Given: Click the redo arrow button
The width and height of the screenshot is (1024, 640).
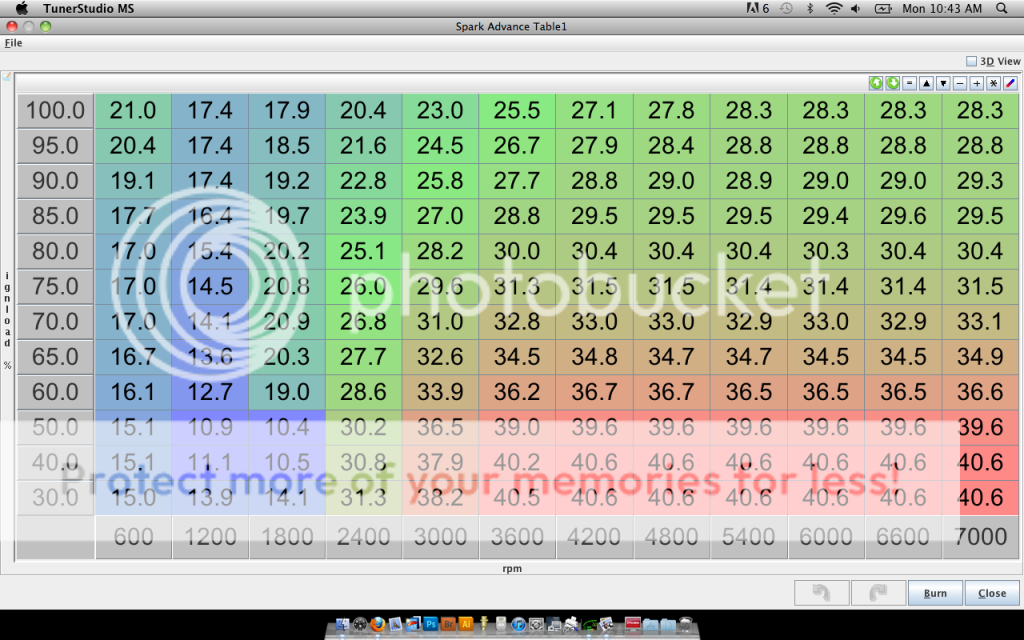Looking at the screenshot, I should point(877,593).
